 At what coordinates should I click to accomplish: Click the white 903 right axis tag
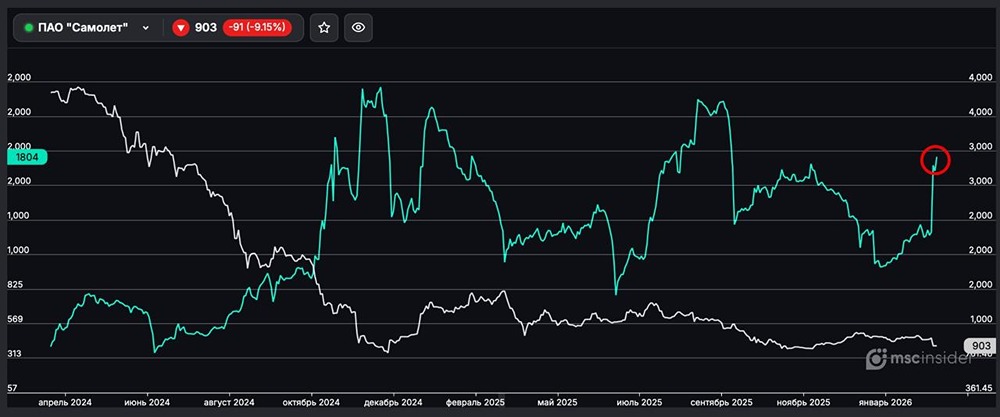(977, 345)
